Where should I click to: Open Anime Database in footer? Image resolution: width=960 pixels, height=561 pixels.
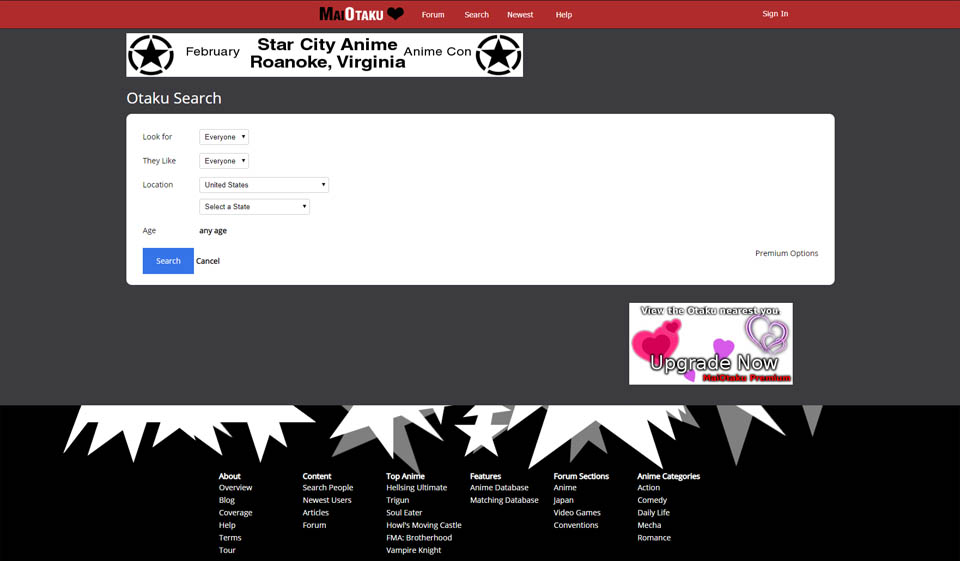[x=499, y=488]
